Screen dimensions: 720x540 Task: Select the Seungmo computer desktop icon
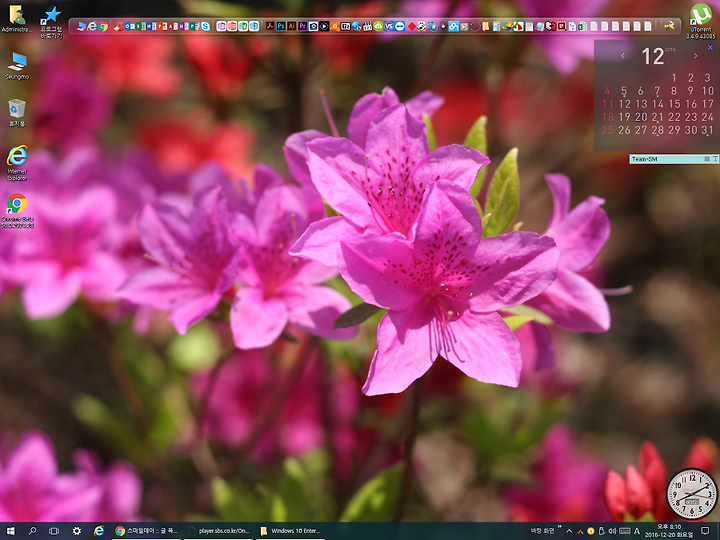coord(17,66)
